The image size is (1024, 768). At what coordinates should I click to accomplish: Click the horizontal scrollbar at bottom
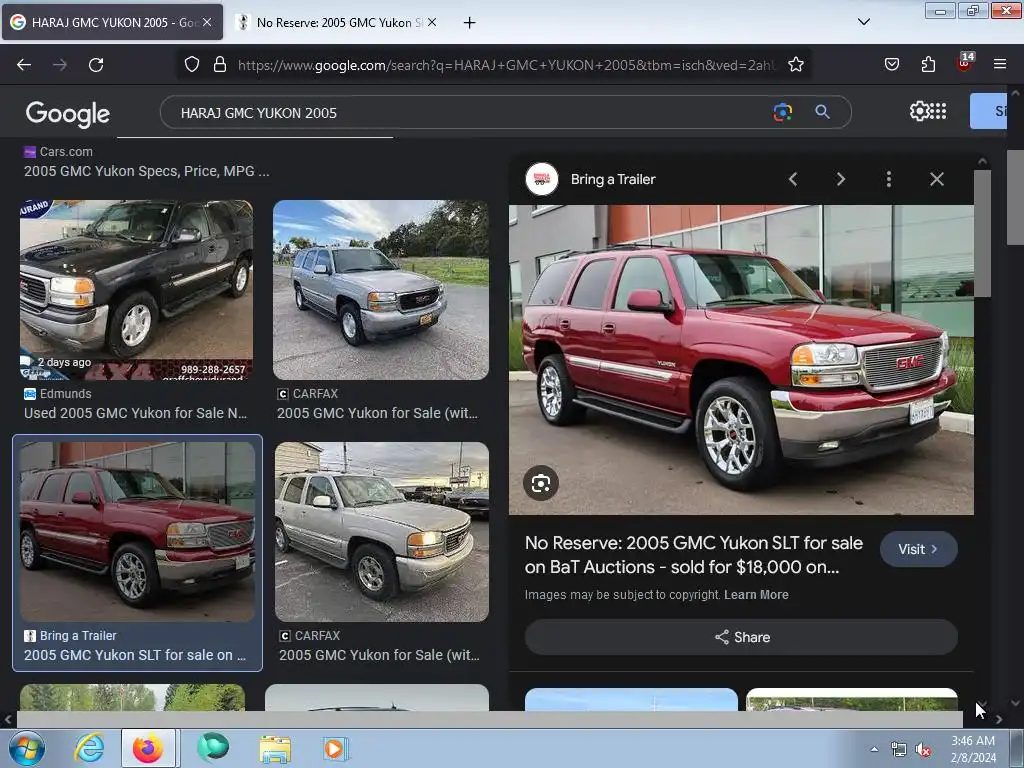[x=488, y=719]
